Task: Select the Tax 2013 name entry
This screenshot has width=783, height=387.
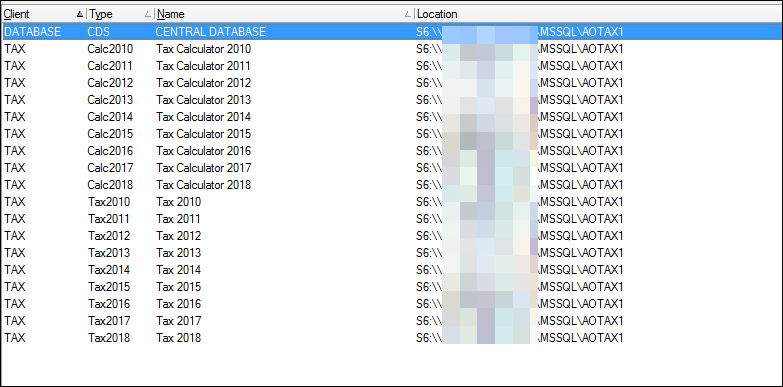Action: click(x=178, y=253)
